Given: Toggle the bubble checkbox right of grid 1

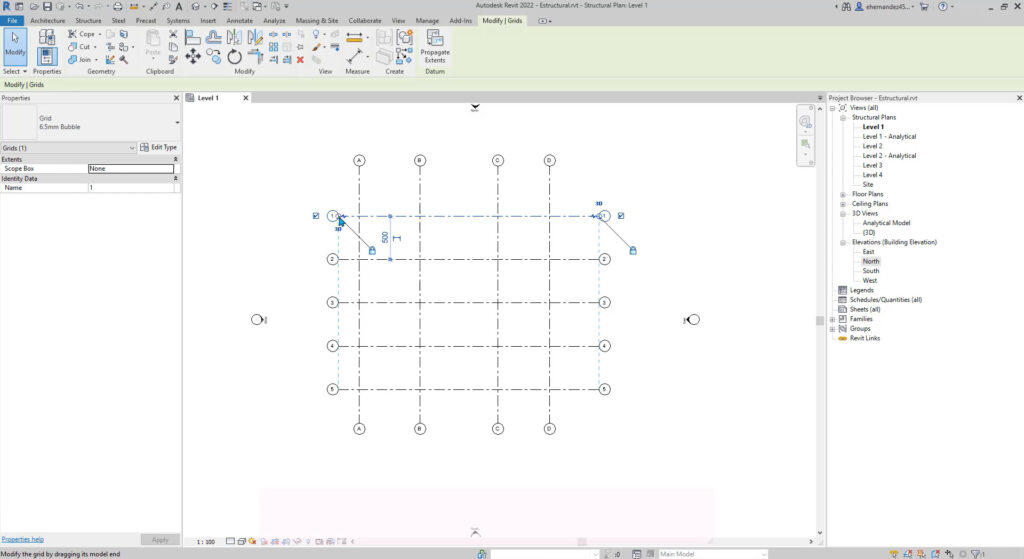Looking at the screenshot, I should (x=621, y=216).
